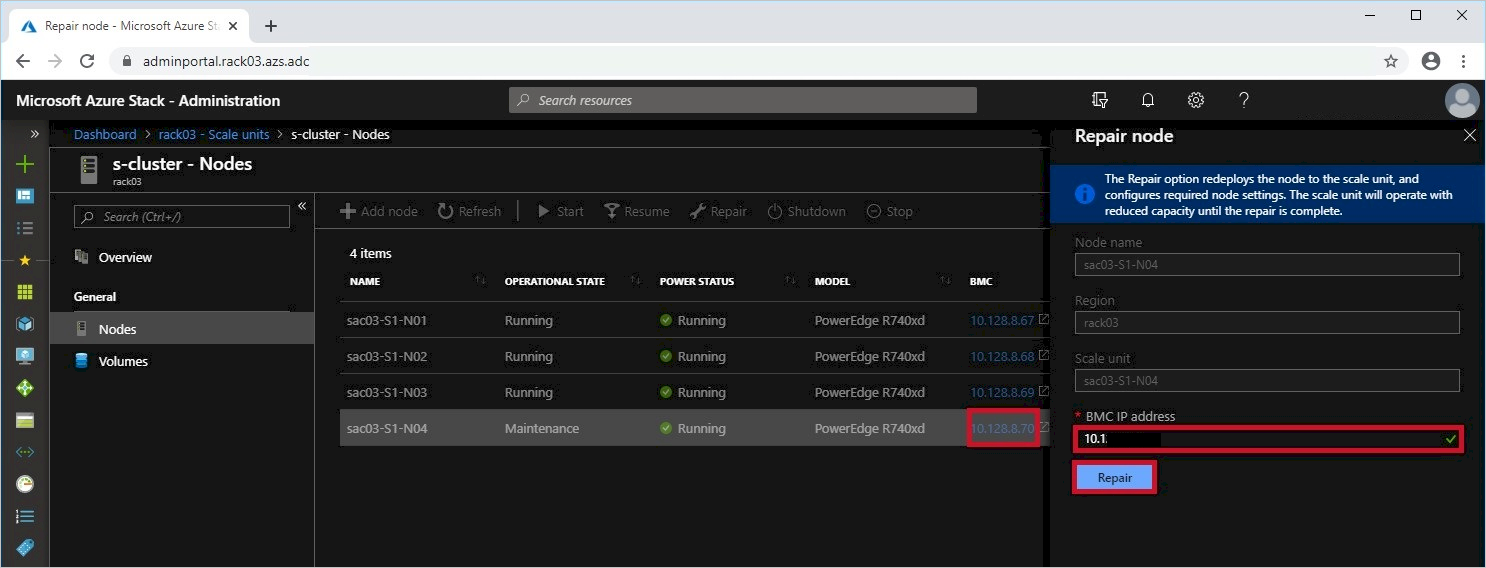Open the Chrome three-dot menu
Viewport: 1486px width, 568px height.
[x=1464, y=61]
